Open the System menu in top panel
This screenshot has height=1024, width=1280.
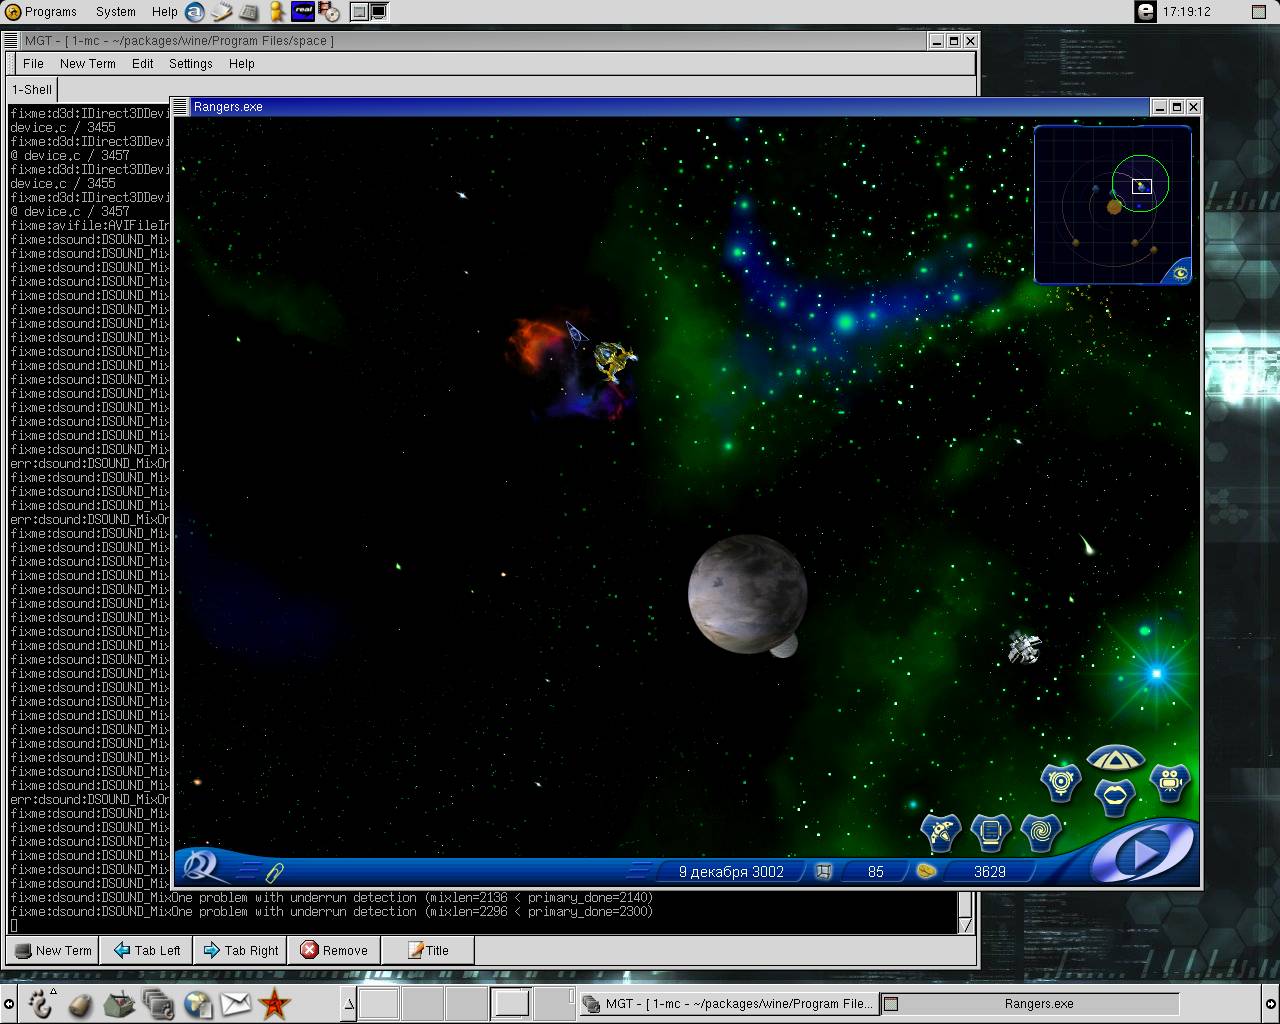(116, 12)
